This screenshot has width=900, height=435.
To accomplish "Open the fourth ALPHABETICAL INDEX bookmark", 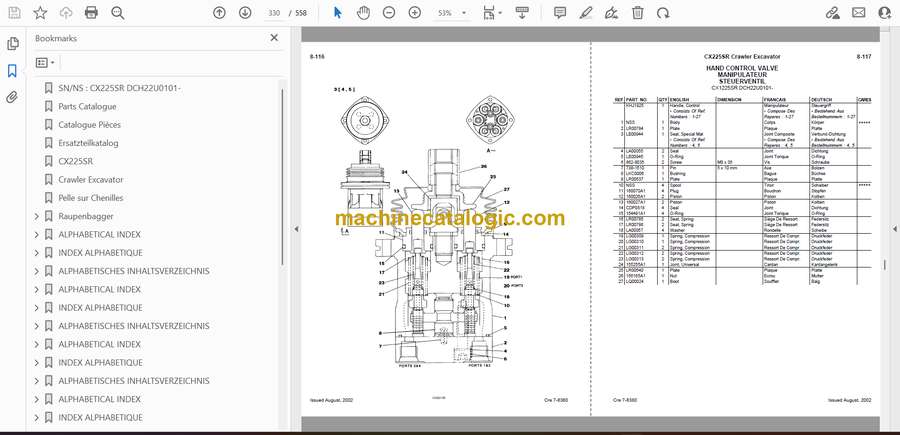I will pyautogui.click(x=99, y=399).
